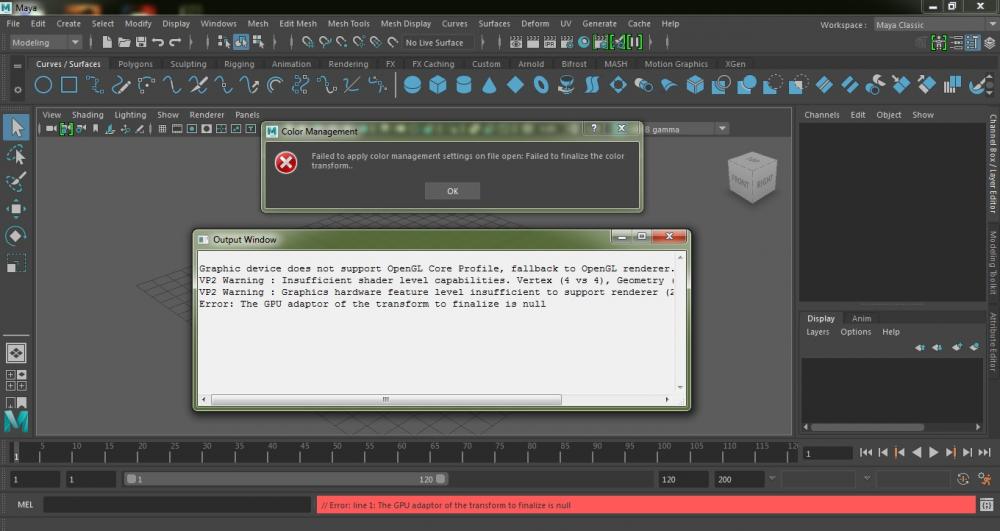Choose the Rotate tool in toolbox
Screen dimensions: 1000x531
coord(16,236)
